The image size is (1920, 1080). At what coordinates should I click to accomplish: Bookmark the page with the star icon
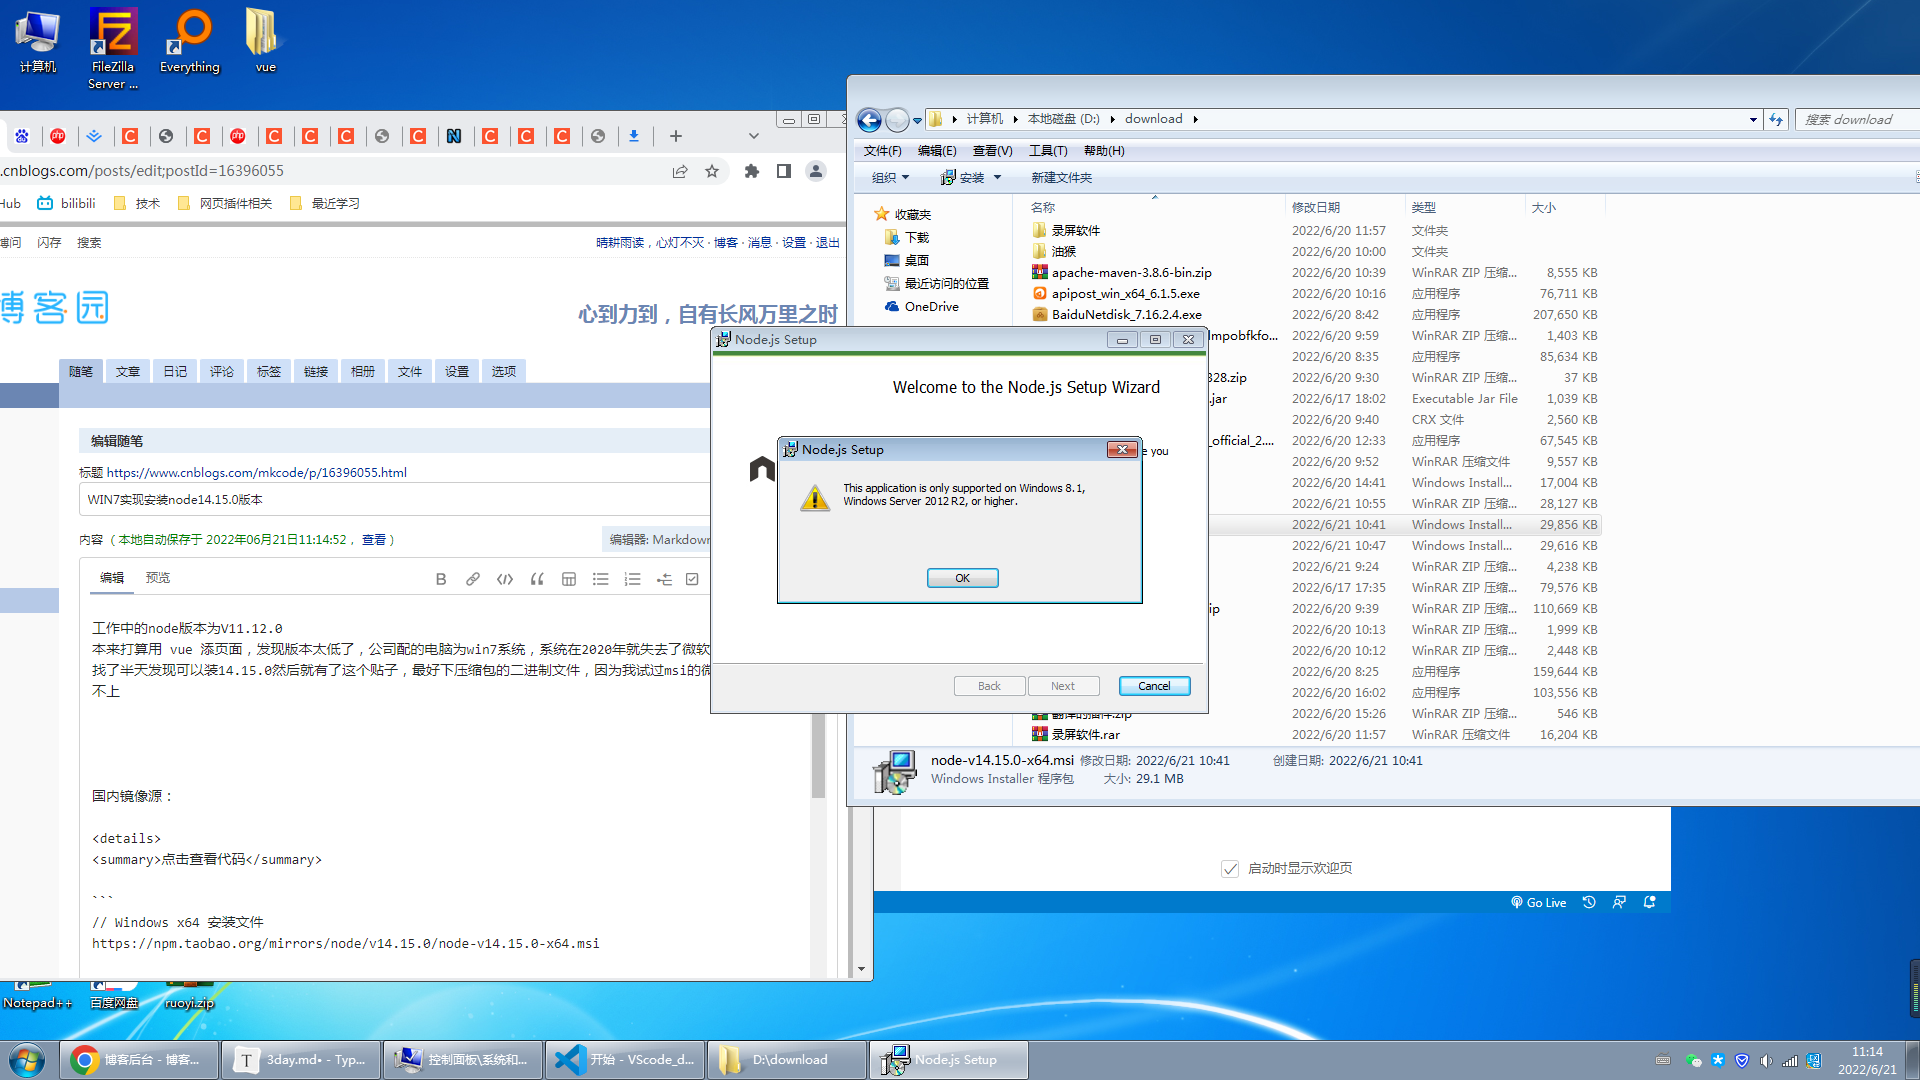tap(712, 171)
